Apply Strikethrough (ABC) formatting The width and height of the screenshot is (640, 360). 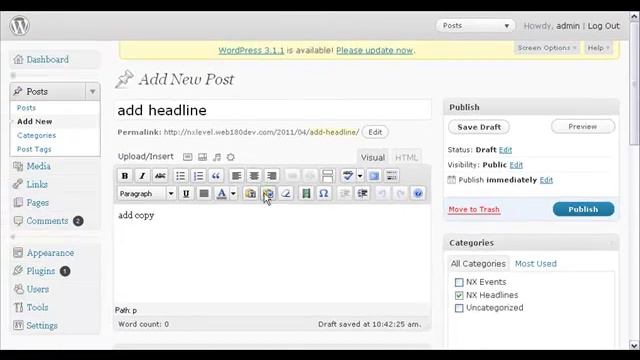coord(160,176)
